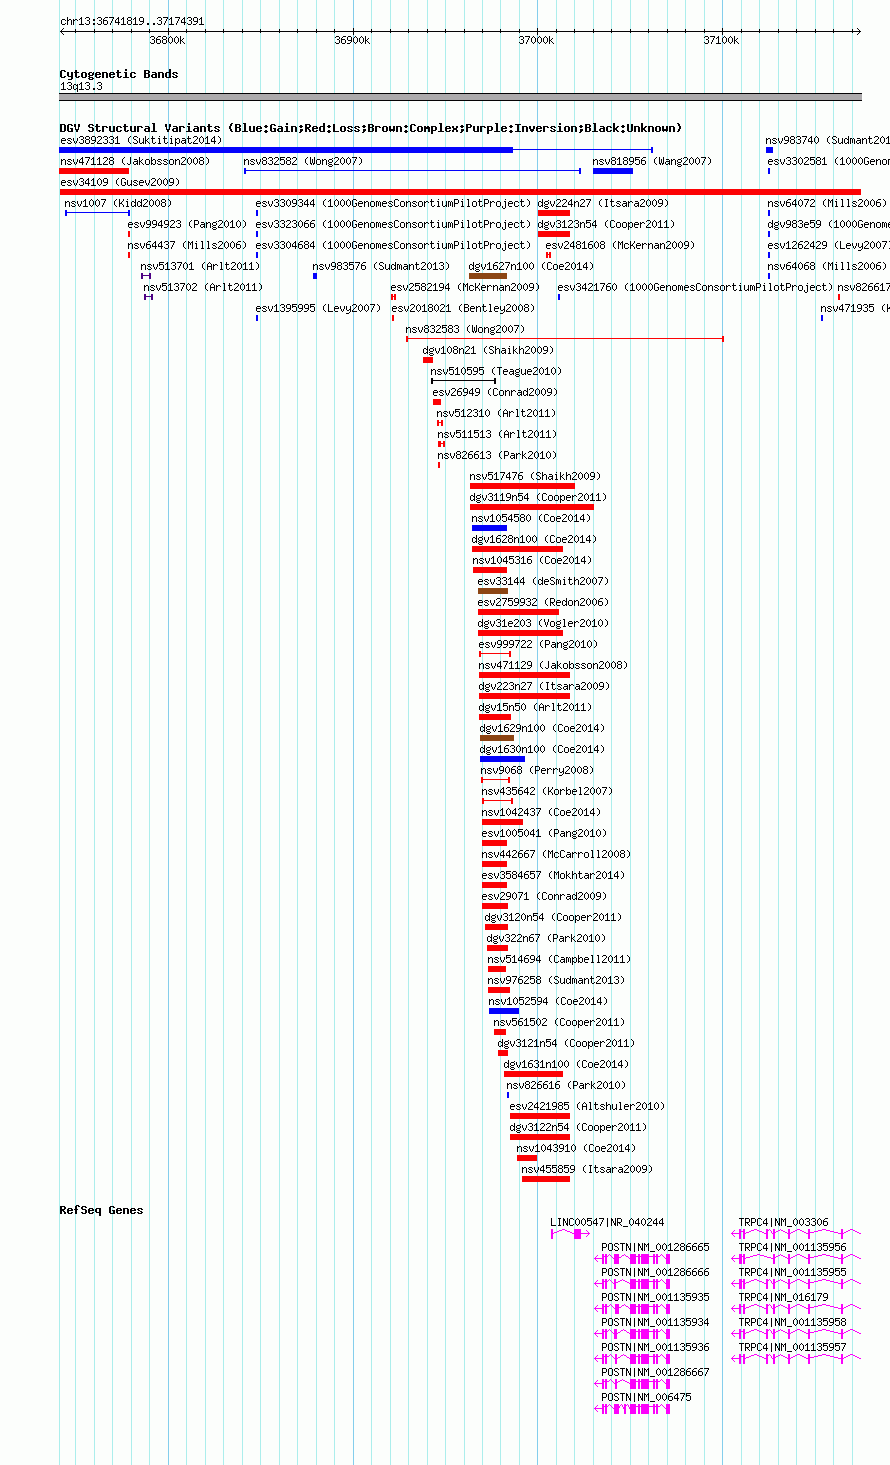Select esv2582194 (McKernan2009) label
890x1465 pixels.
(465, 288)
